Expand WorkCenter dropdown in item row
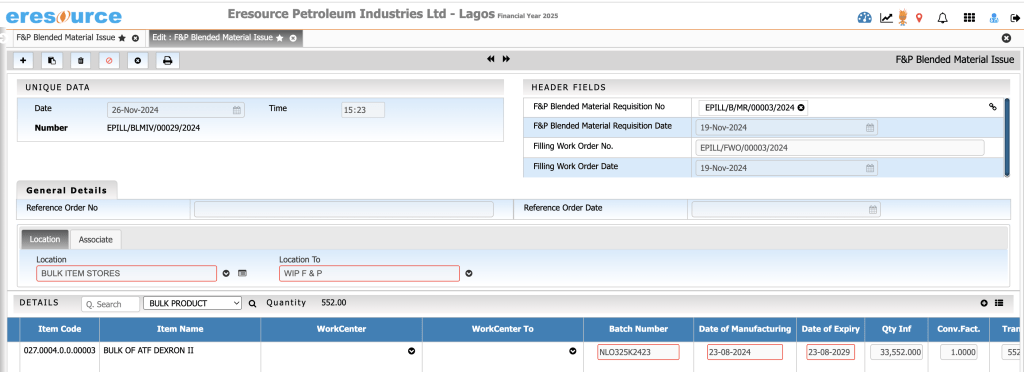 (x=411, y=351)
